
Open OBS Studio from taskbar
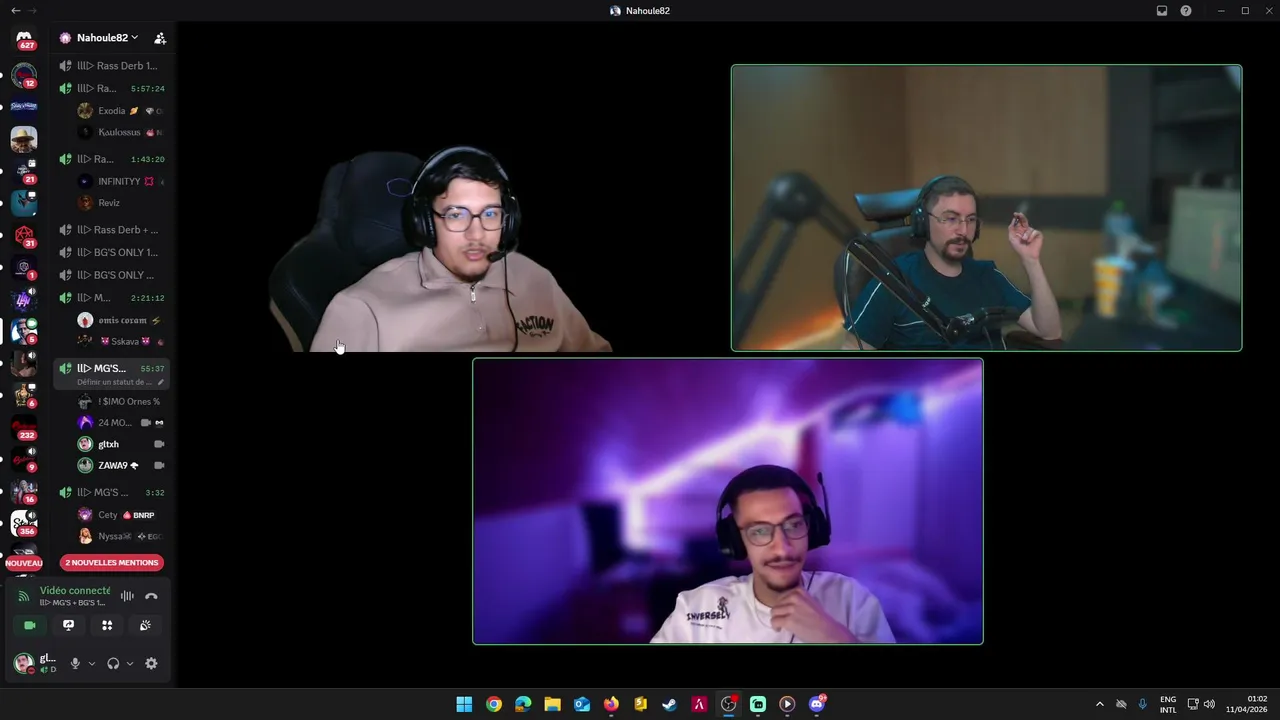point(729,704)
